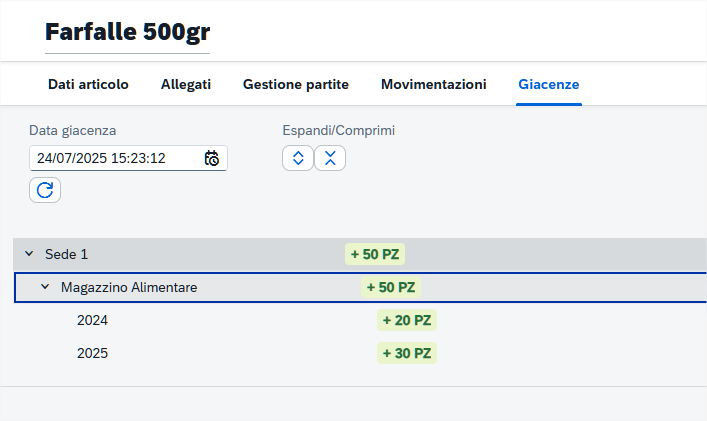Select the 2024 batch row
This screenshot has width=707, height=421.
[360, 320]
